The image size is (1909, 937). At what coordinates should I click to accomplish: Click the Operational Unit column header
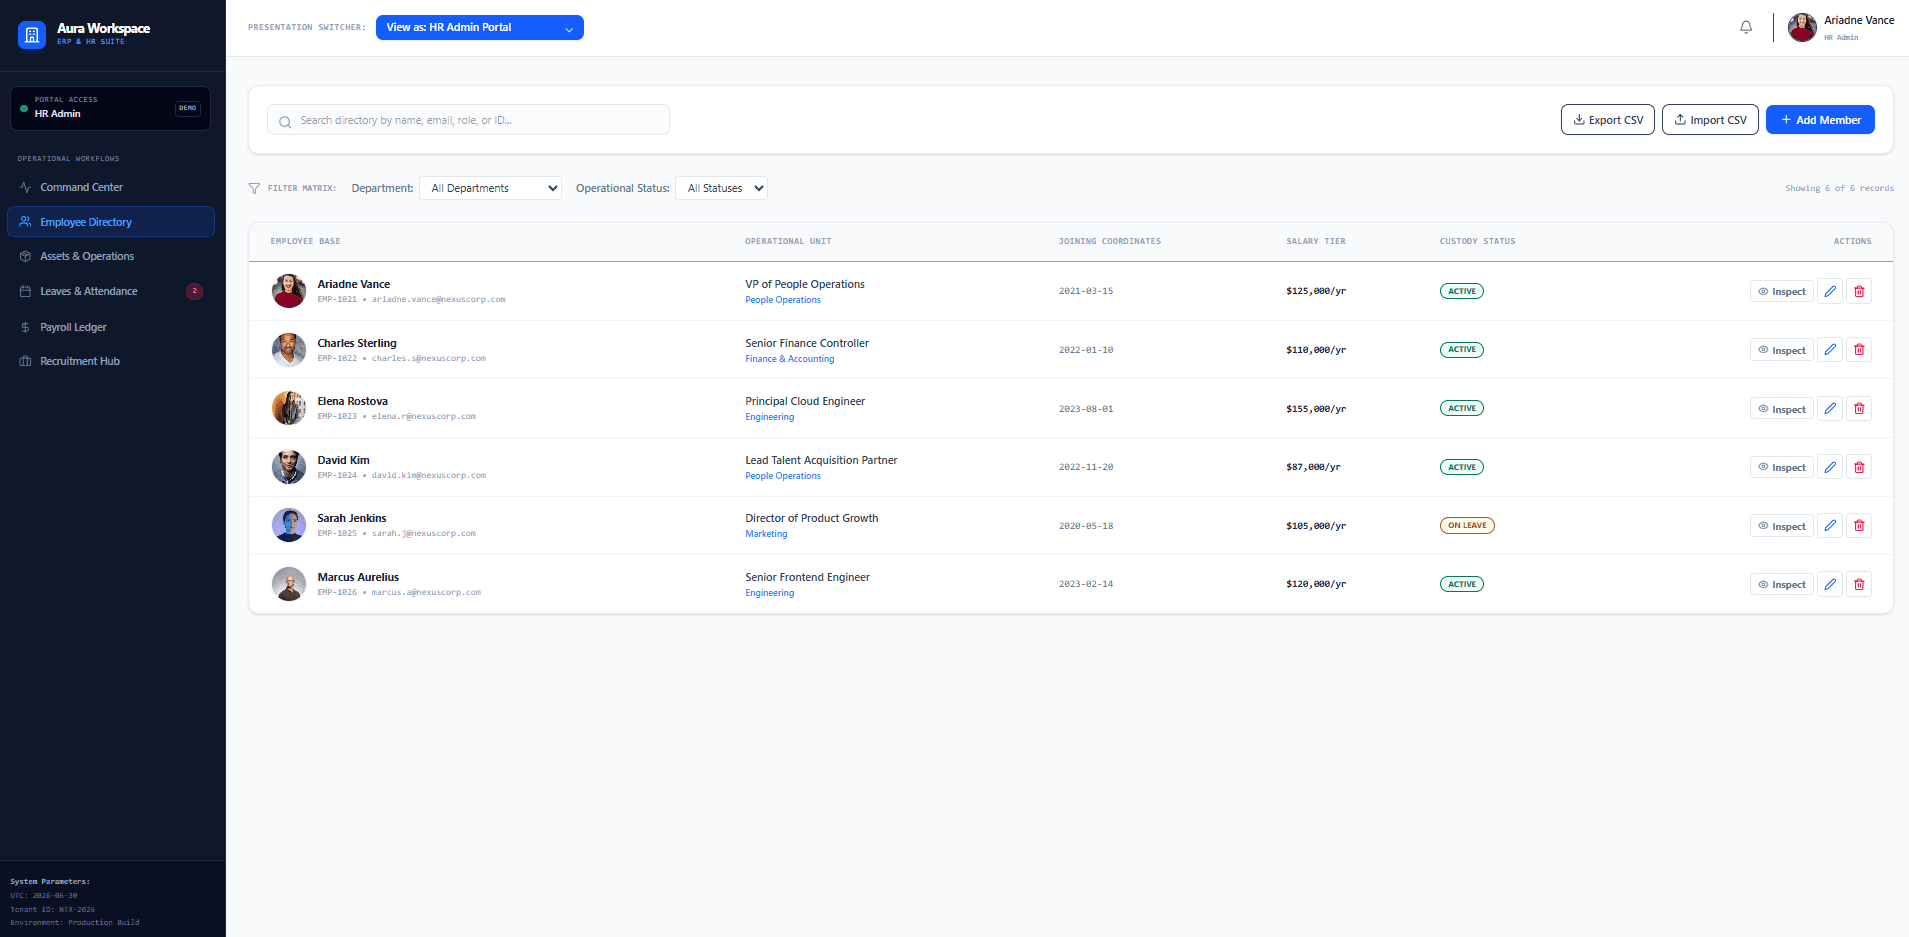coord(788,241)
